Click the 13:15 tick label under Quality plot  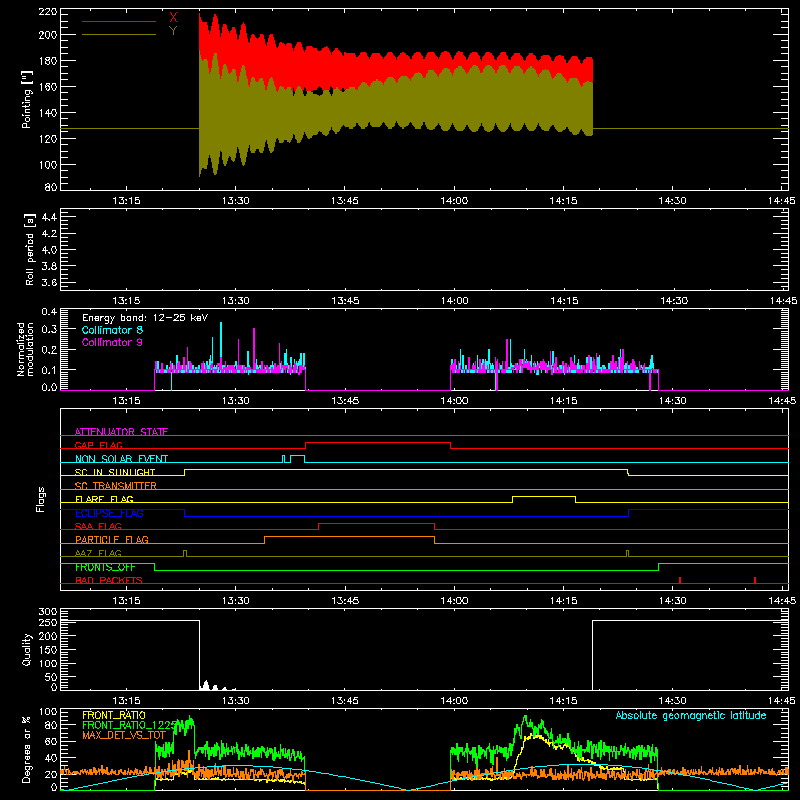[126, 701]
